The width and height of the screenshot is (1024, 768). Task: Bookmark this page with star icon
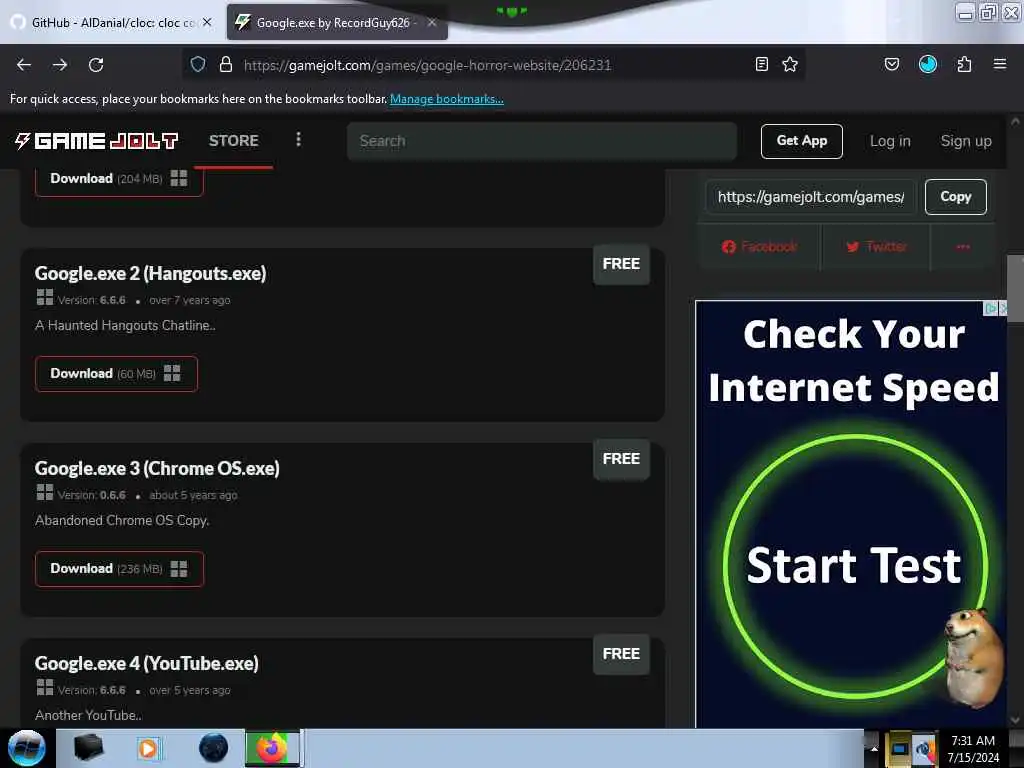790,64
